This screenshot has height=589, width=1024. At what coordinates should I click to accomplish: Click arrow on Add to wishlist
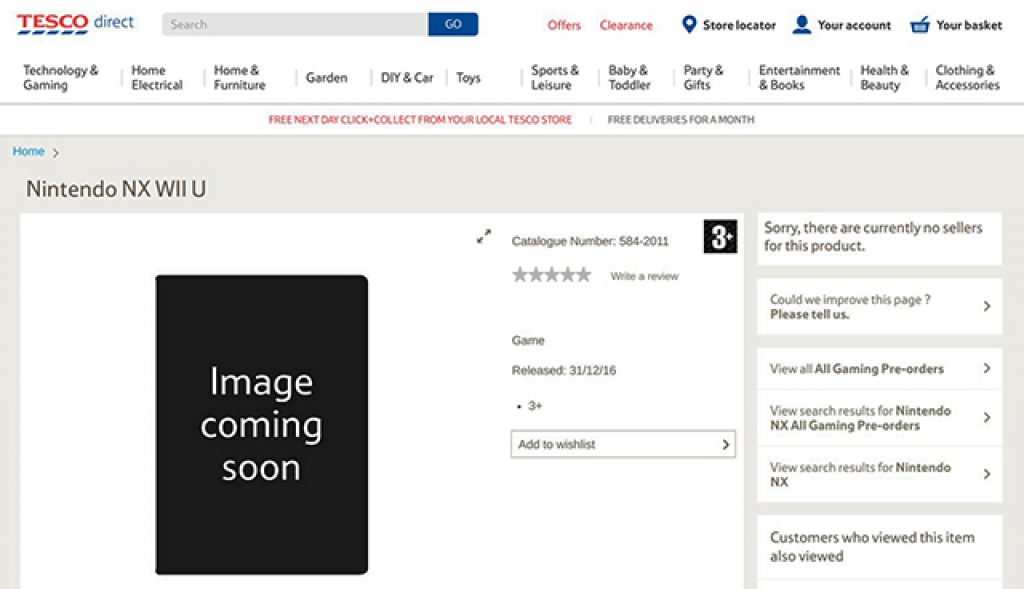coord(726,444)
